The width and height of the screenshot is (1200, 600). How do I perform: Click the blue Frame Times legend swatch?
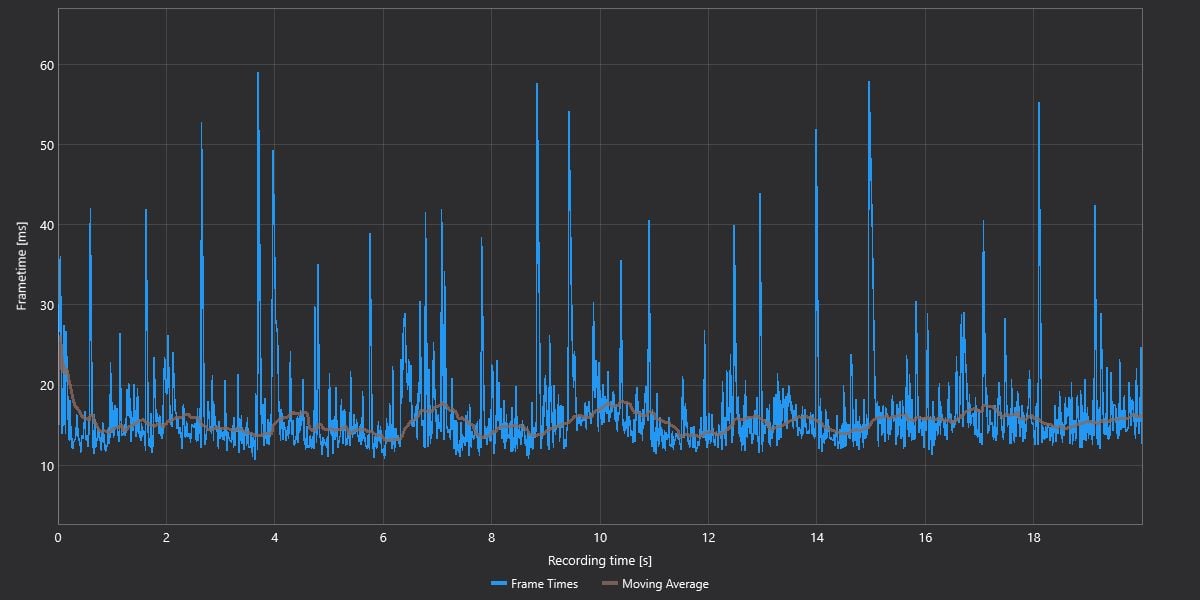click(x=498, y=584)
